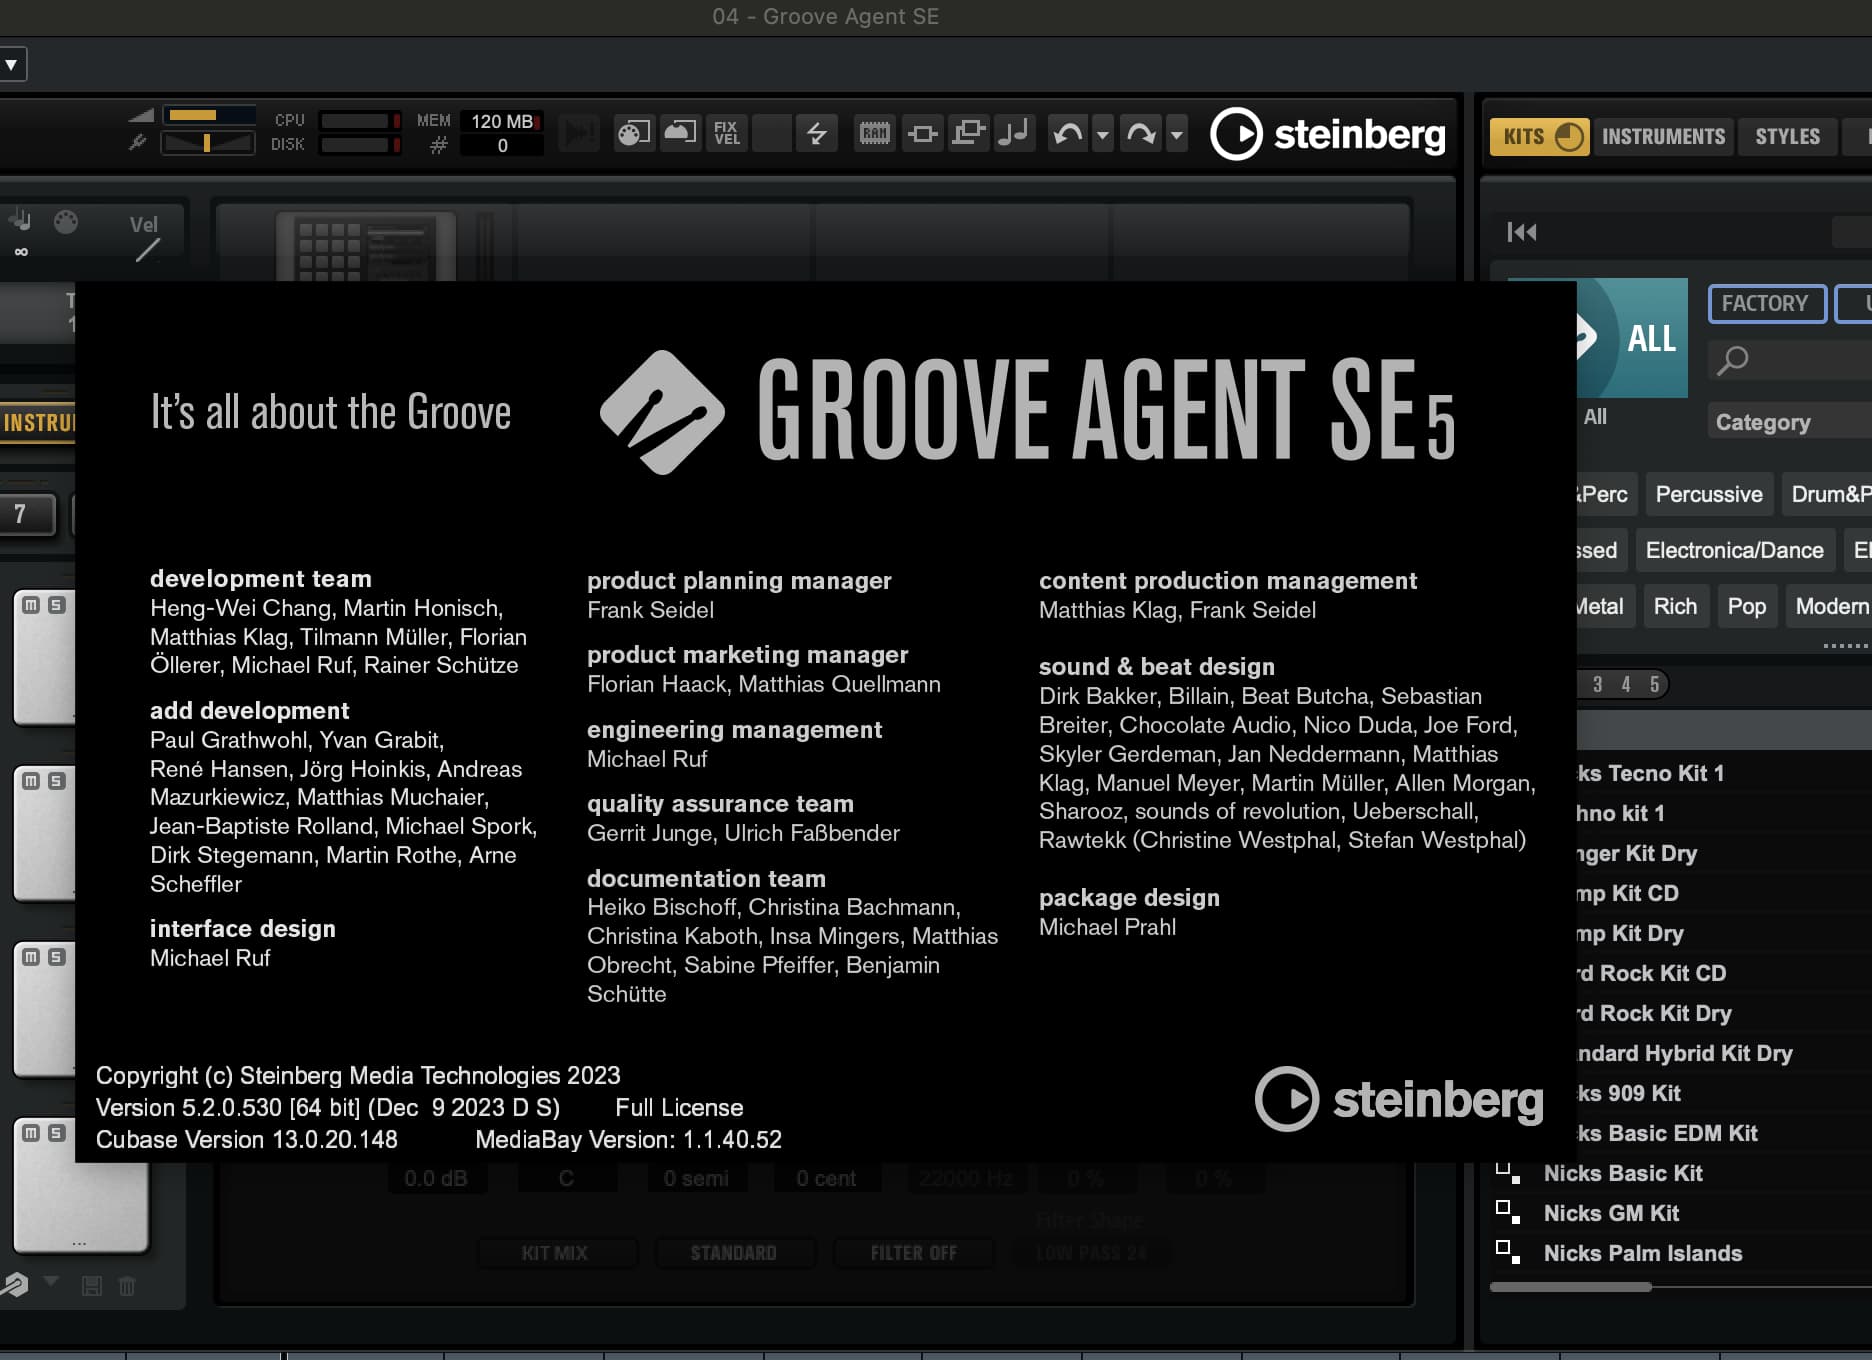
Task: Open the FILTER OFF dropdown
Action: (914, 1253)
